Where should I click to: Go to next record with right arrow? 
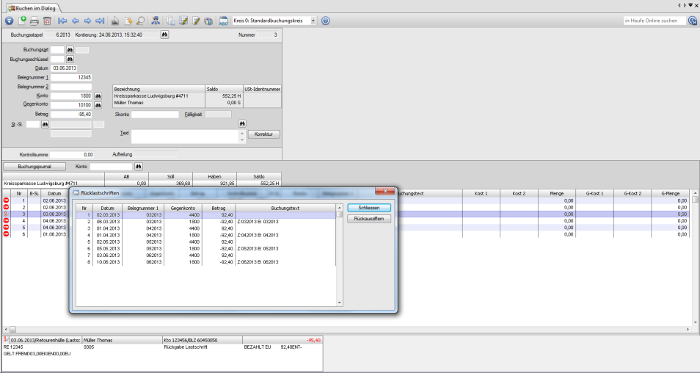pos(88,21)
